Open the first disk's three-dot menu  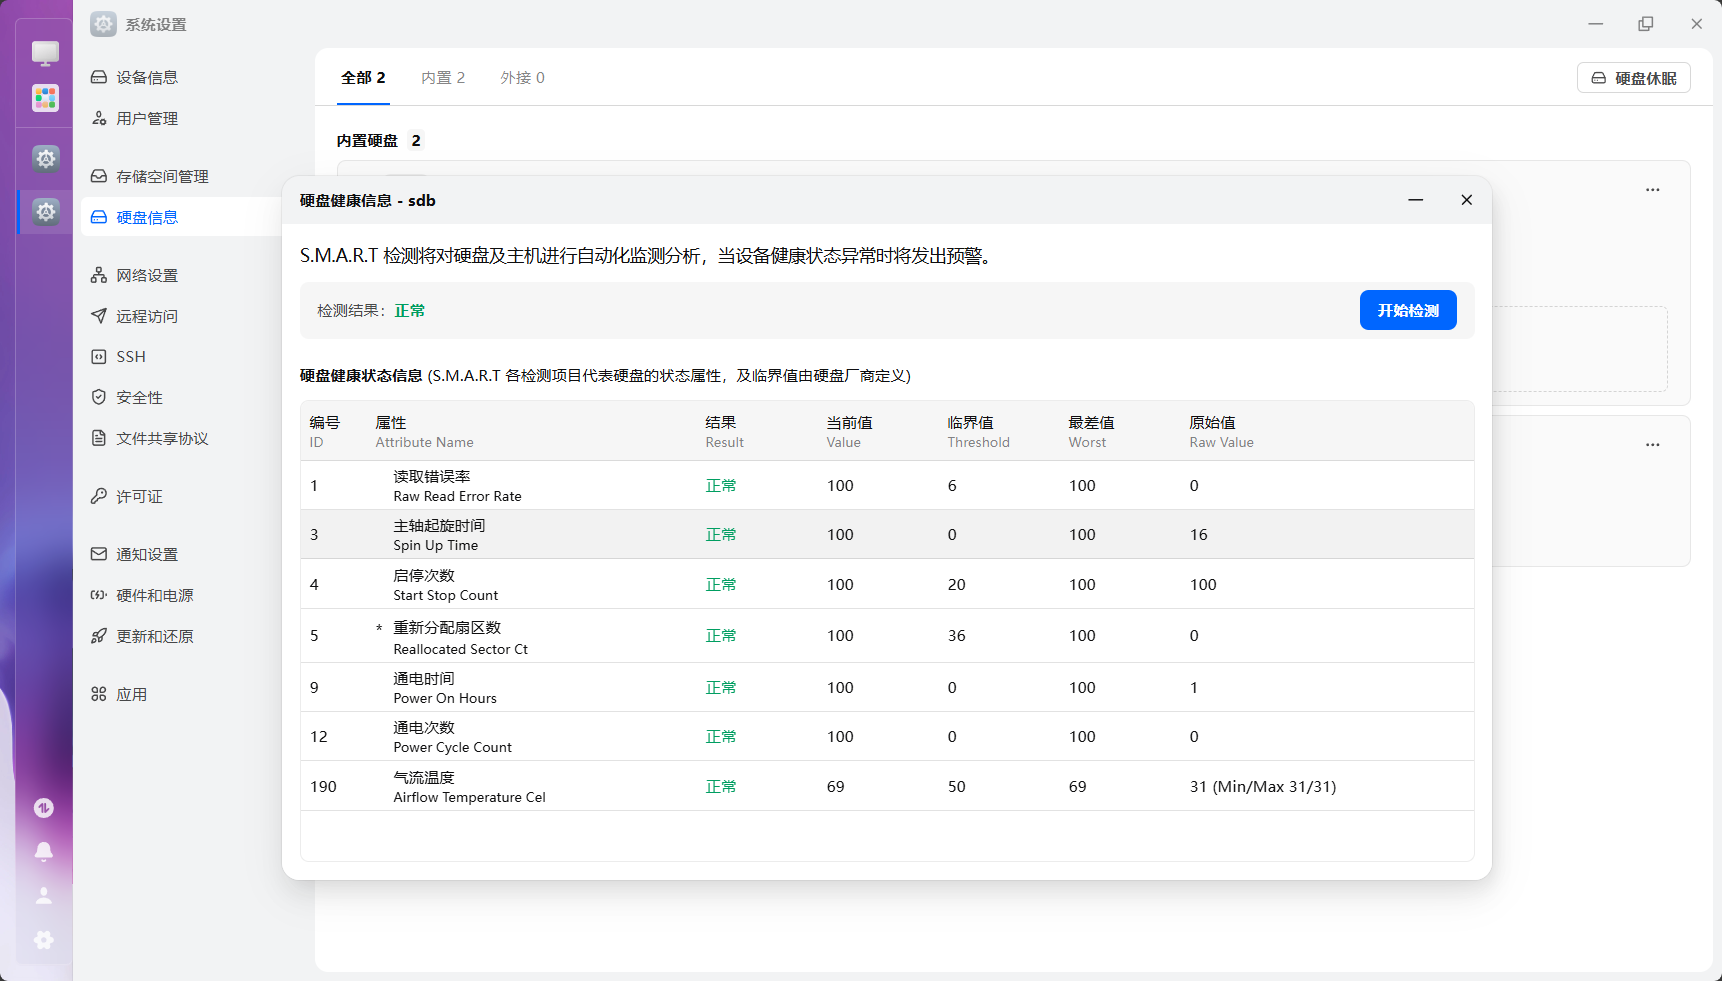pos(1652,190)
